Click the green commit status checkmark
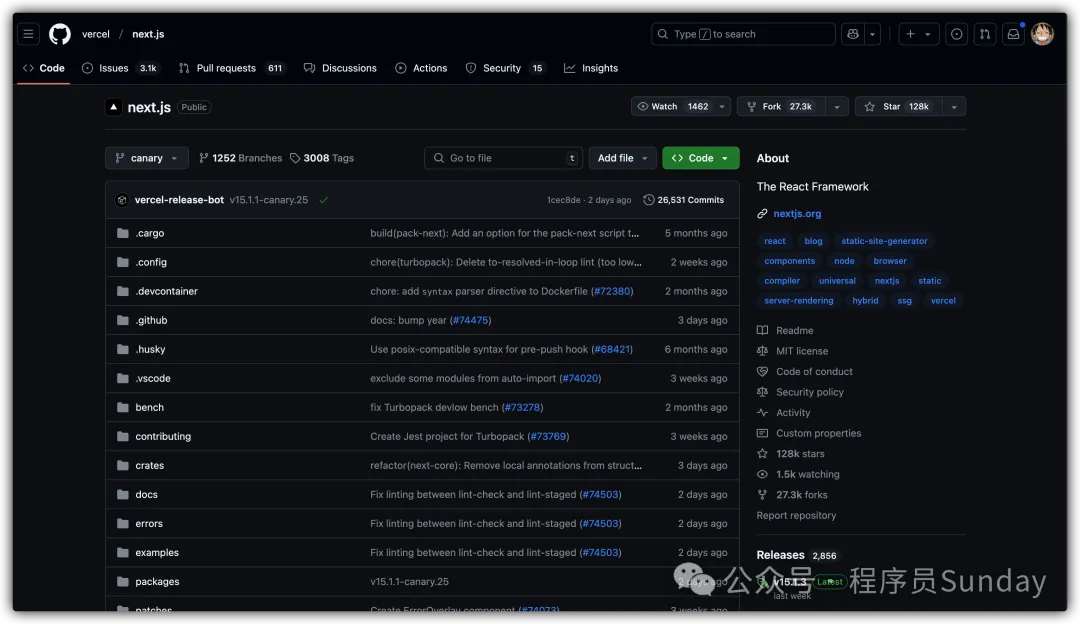The height and width of the screenshot is (624, 1080). click(324, 200)
